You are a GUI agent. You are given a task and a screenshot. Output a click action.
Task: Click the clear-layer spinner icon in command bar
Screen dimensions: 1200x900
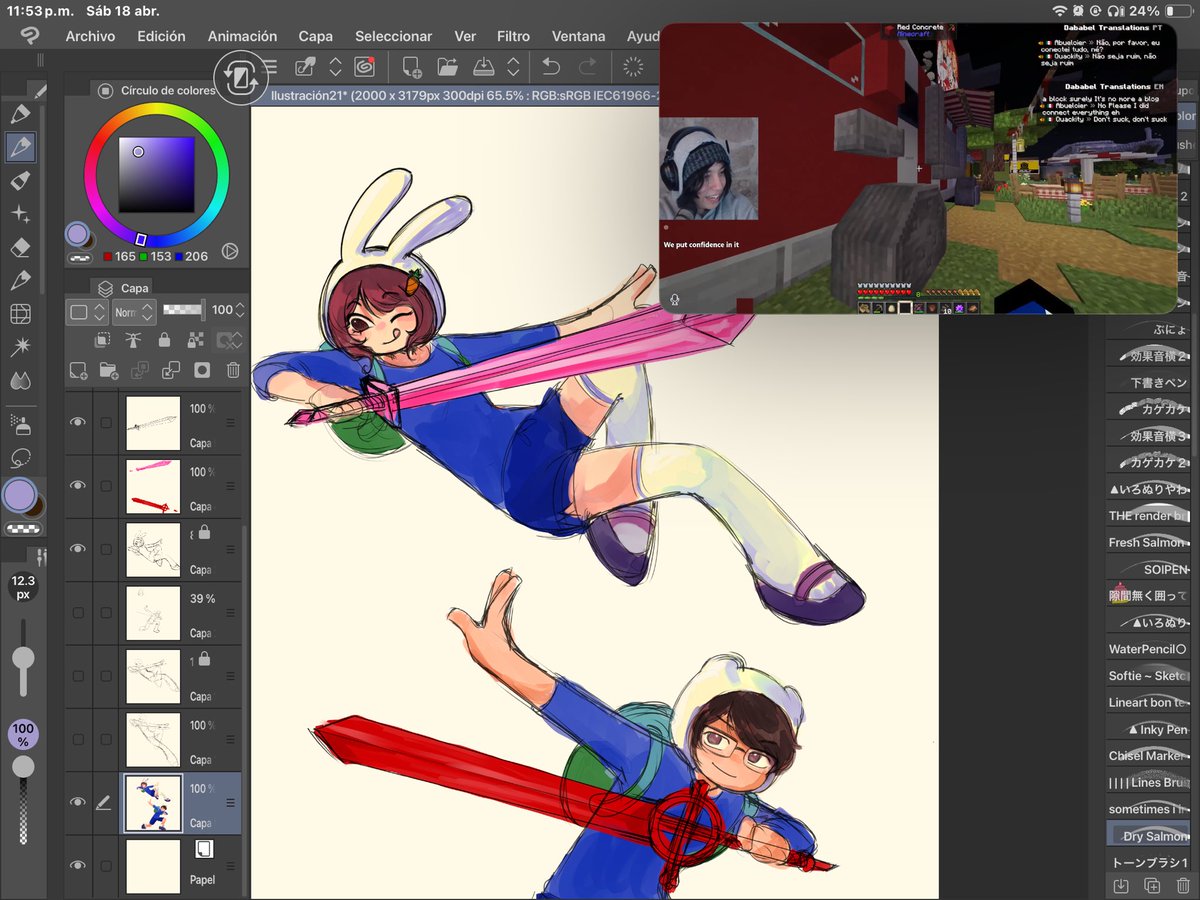pyautogui.click(x=633, y=67)
